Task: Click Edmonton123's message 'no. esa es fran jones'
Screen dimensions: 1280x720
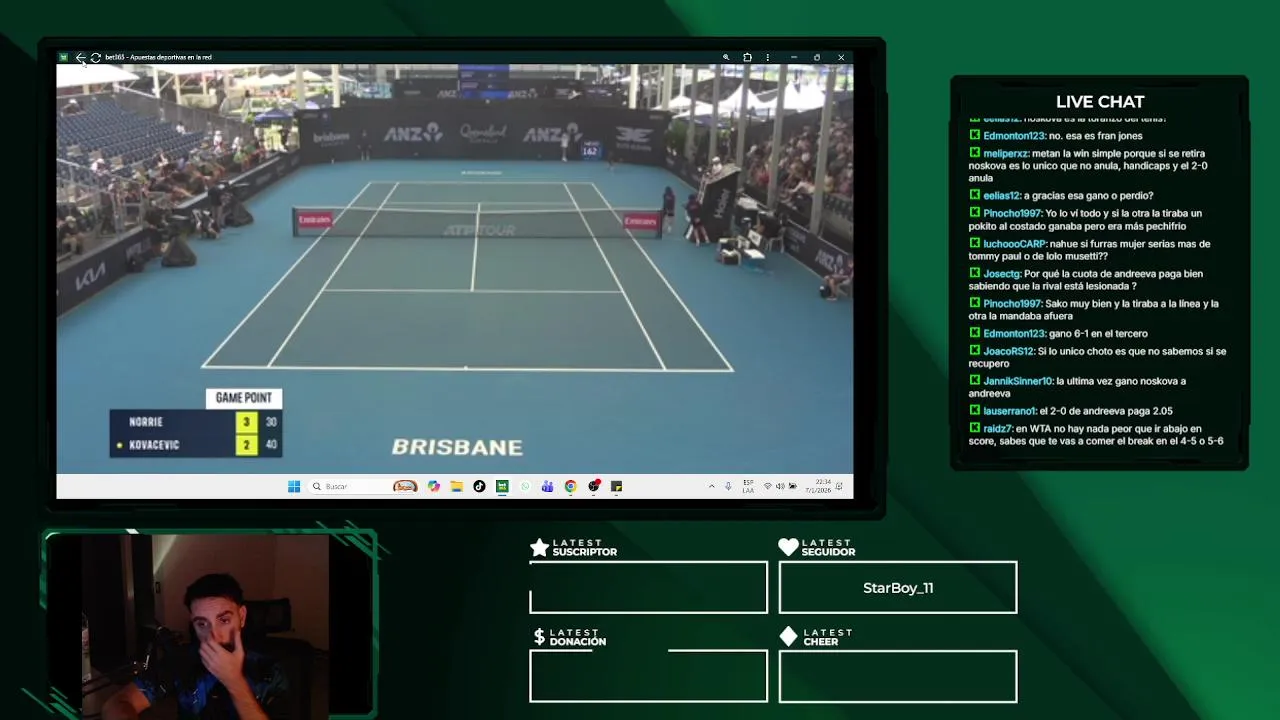Action: (x=1055, y=136)
